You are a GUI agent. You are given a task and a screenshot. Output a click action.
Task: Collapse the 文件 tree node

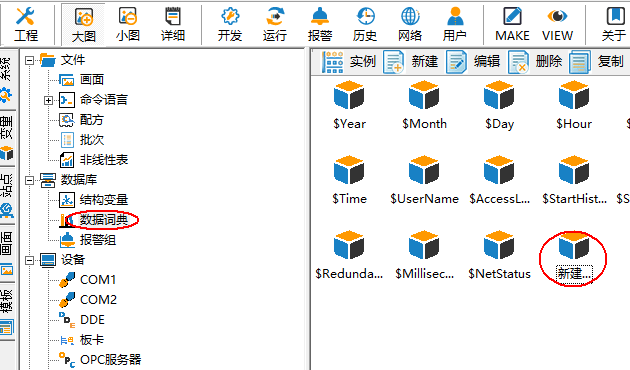29,60
